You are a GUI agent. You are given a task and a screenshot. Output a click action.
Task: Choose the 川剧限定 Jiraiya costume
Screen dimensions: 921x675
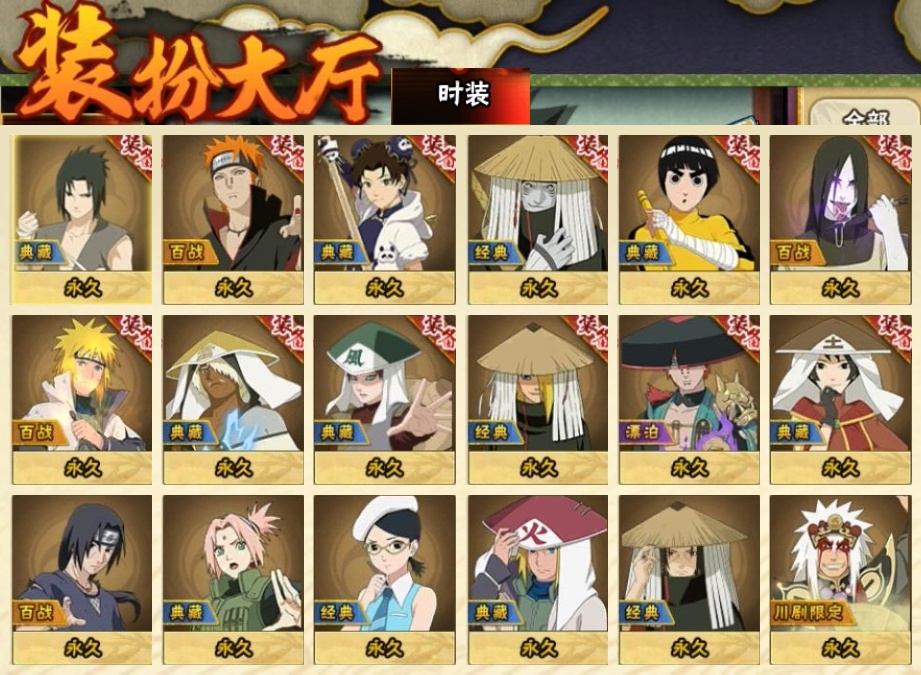coord(841,580)
